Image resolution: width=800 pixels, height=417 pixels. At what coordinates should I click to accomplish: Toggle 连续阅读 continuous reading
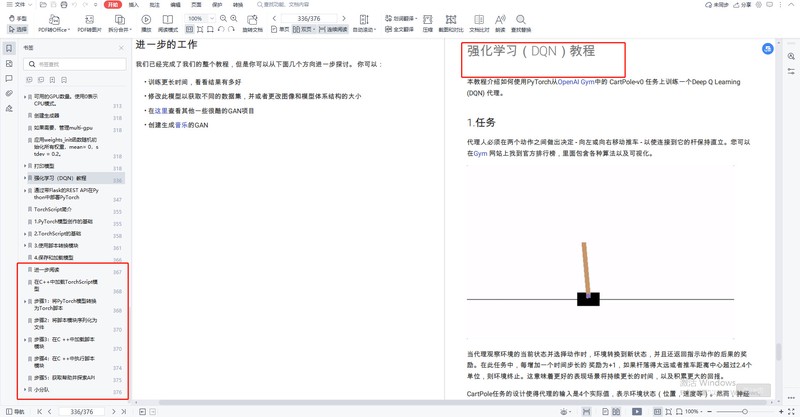(x=333, y=30)
